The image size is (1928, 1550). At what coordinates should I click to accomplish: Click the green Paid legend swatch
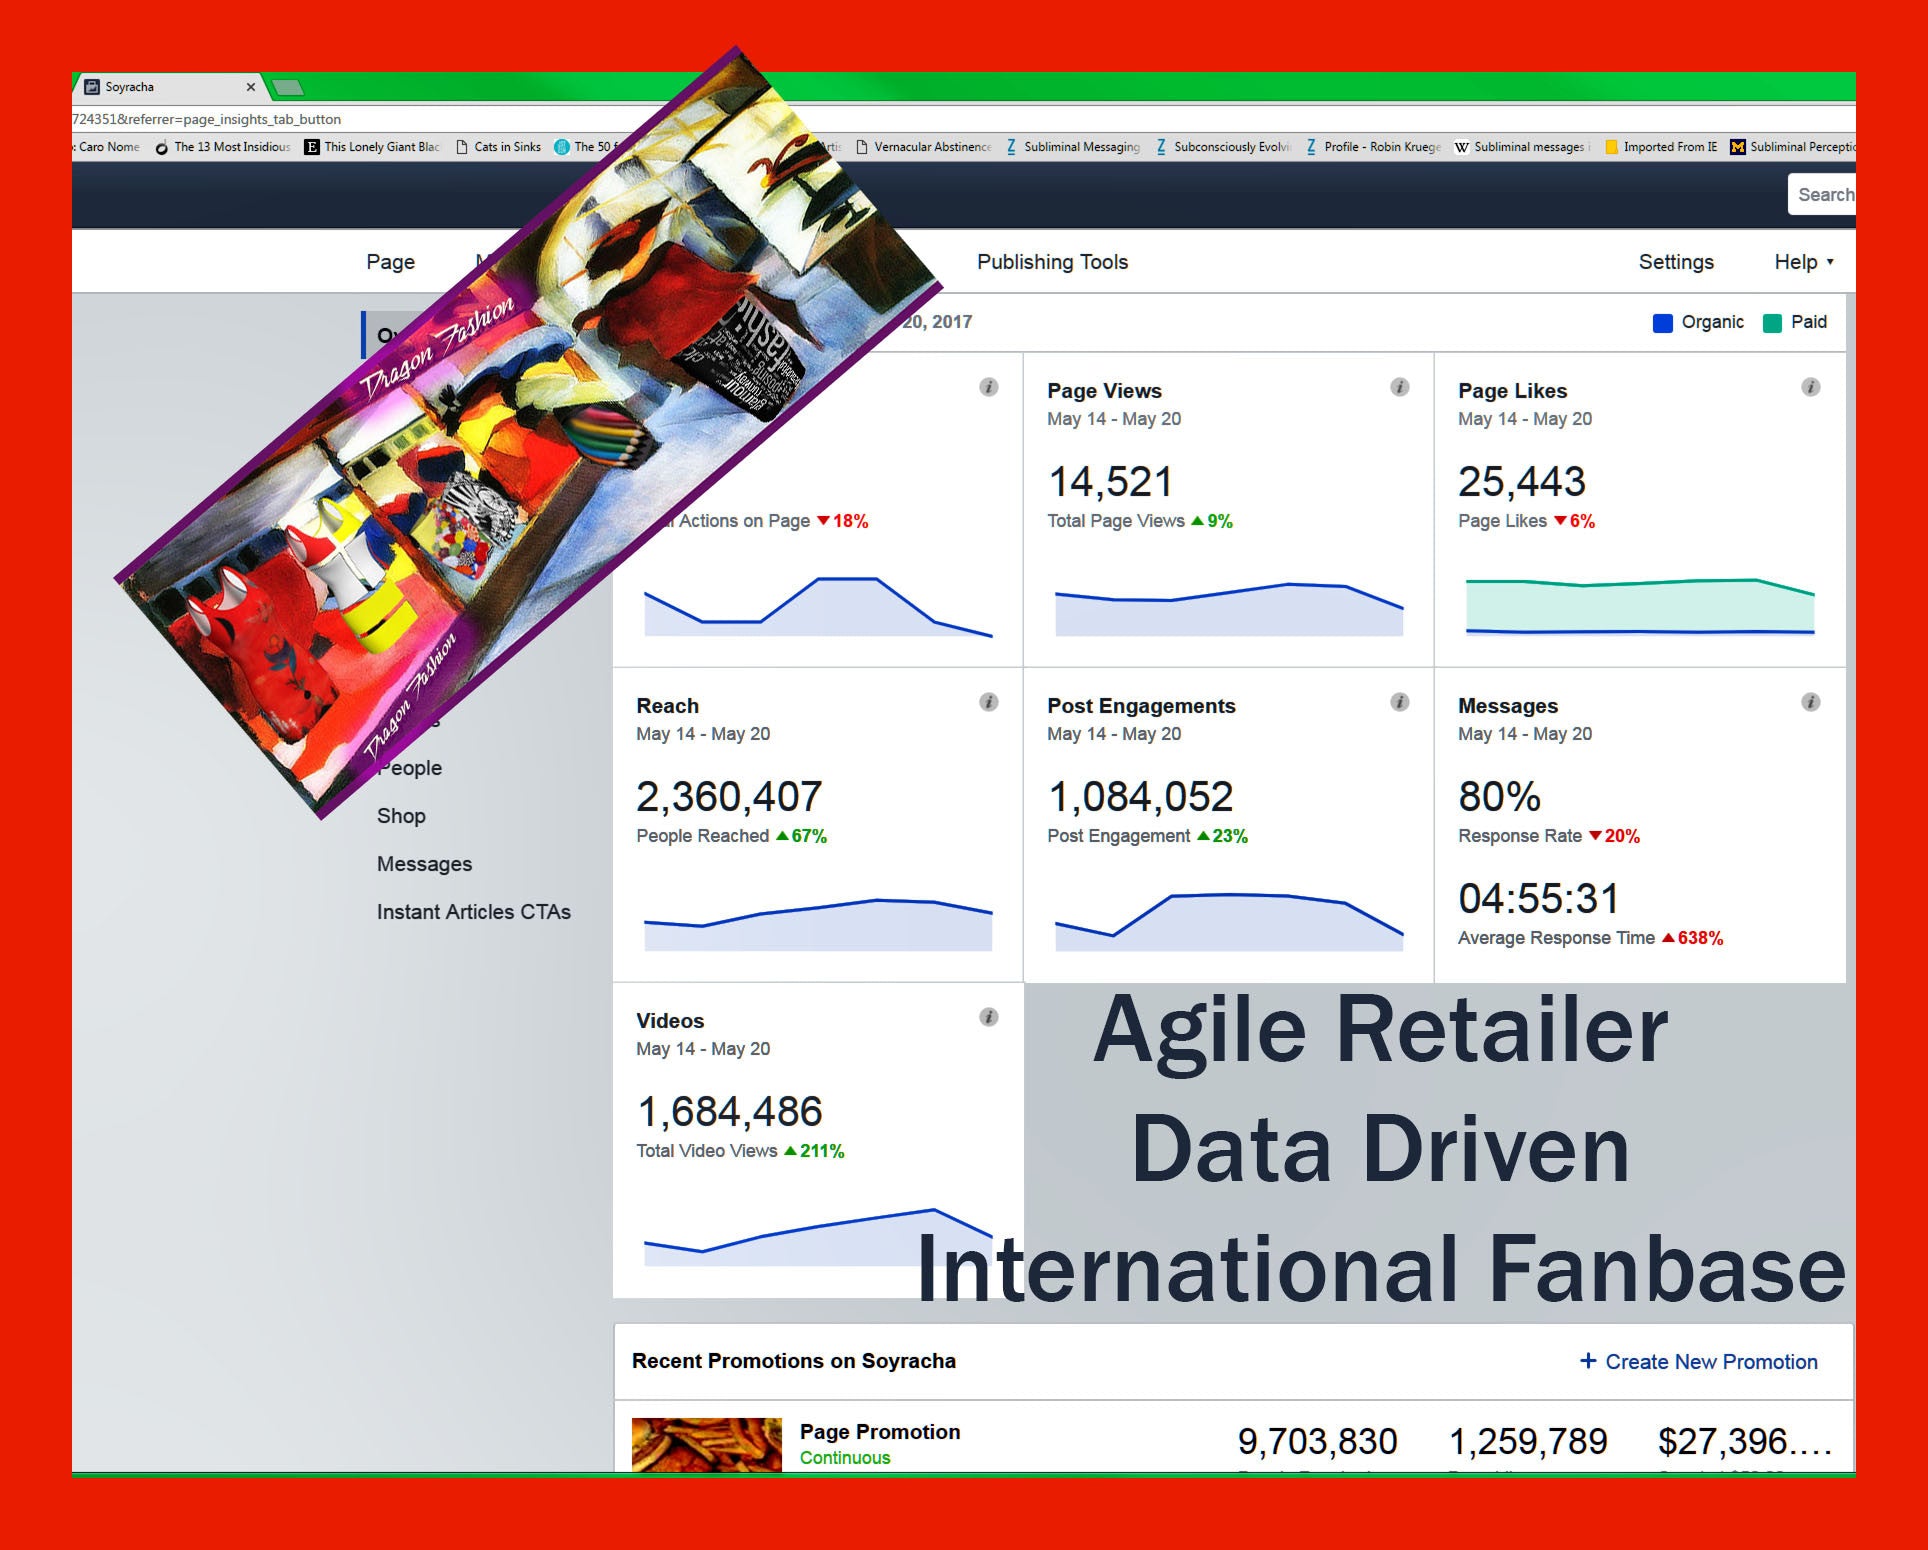coord(1772,323)
